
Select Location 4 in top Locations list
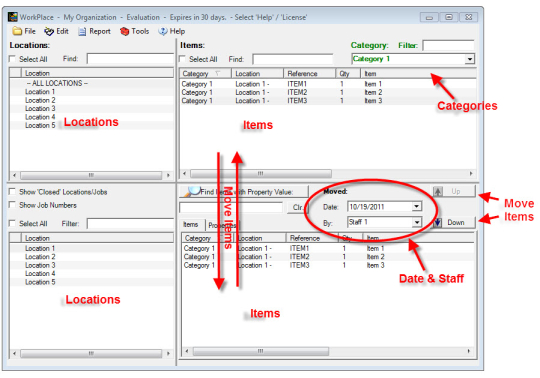click(x=92, y=117)
